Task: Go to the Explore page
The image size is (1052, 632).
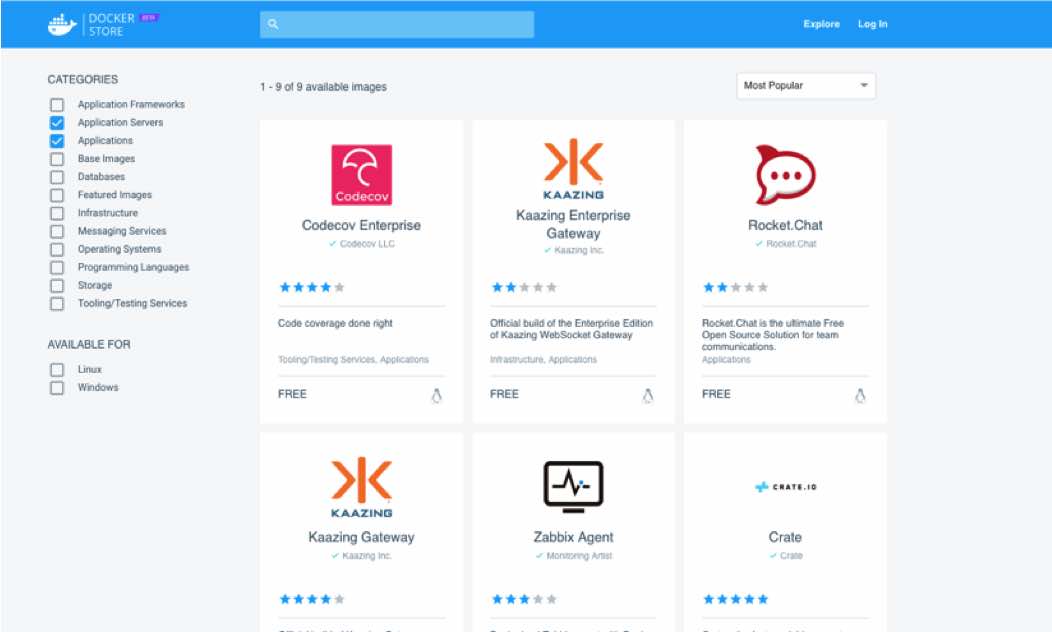Action: 821,24
